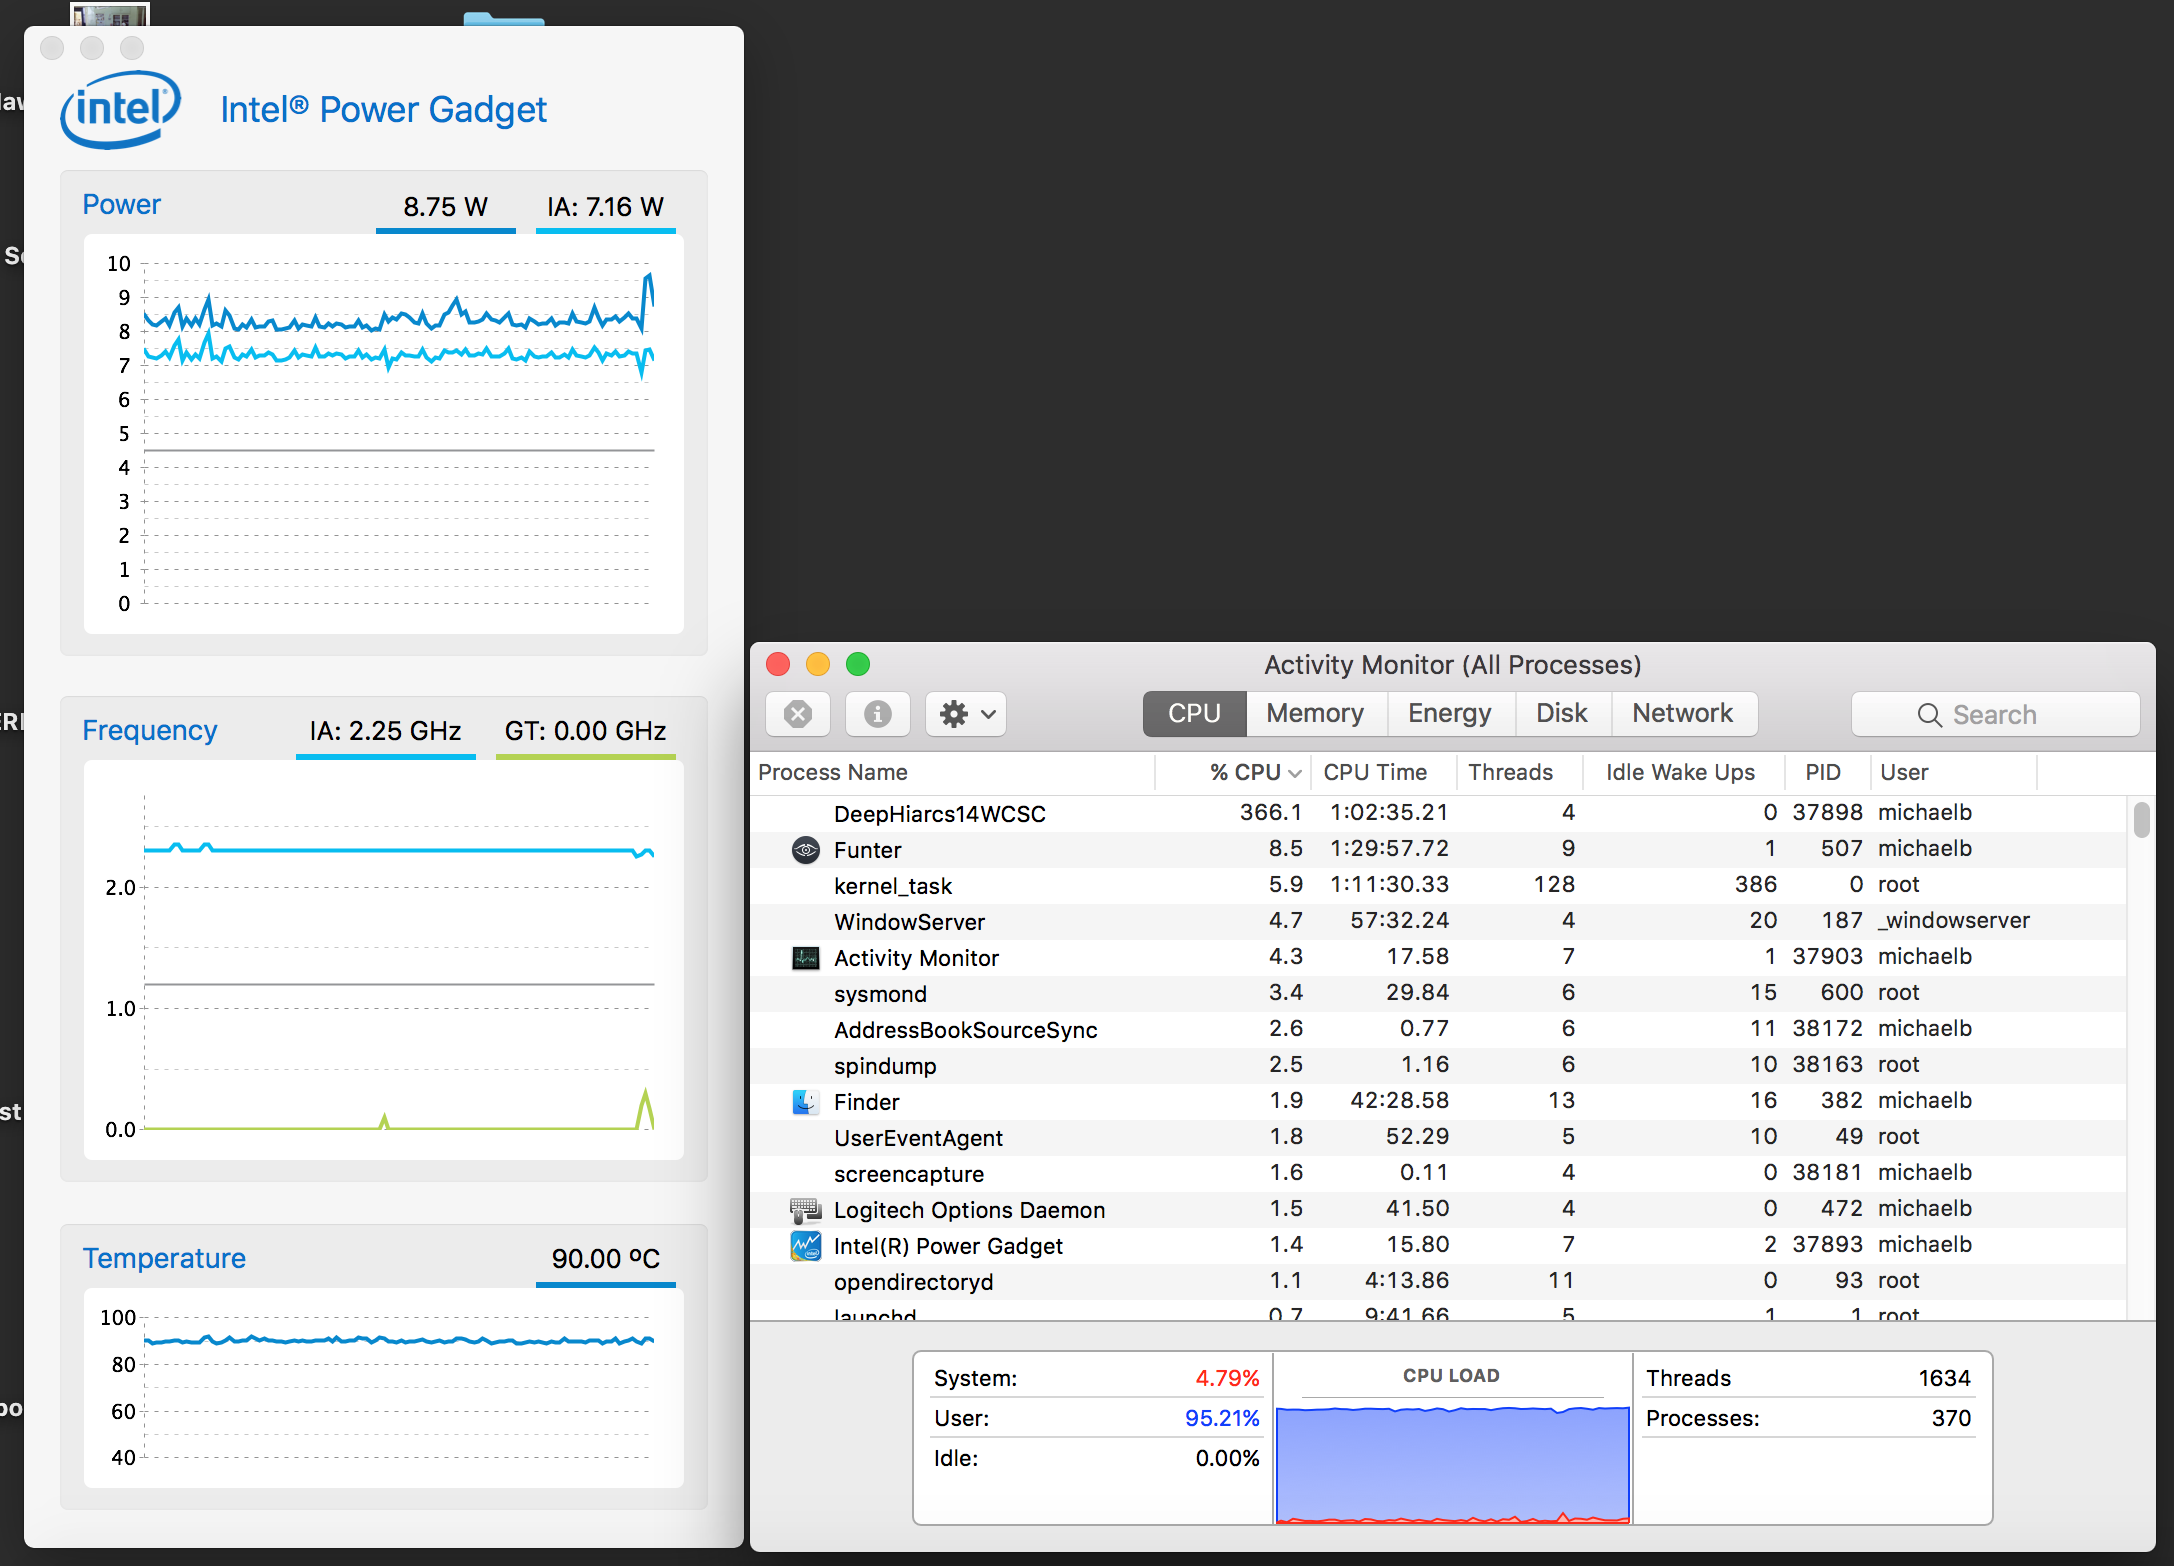Viewport: 2174px width, 1566px height.
Task: Click PID 37898 in DeepHiarcs14WCSC row
Action: [1827, 812]
